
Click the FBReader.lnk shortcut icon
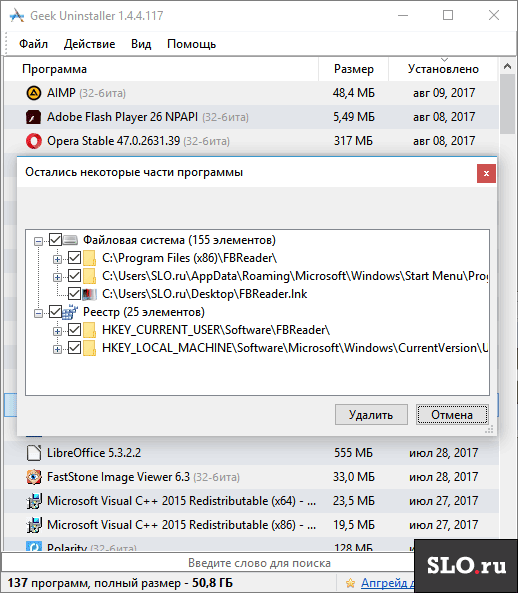click(x=90, y=294)
